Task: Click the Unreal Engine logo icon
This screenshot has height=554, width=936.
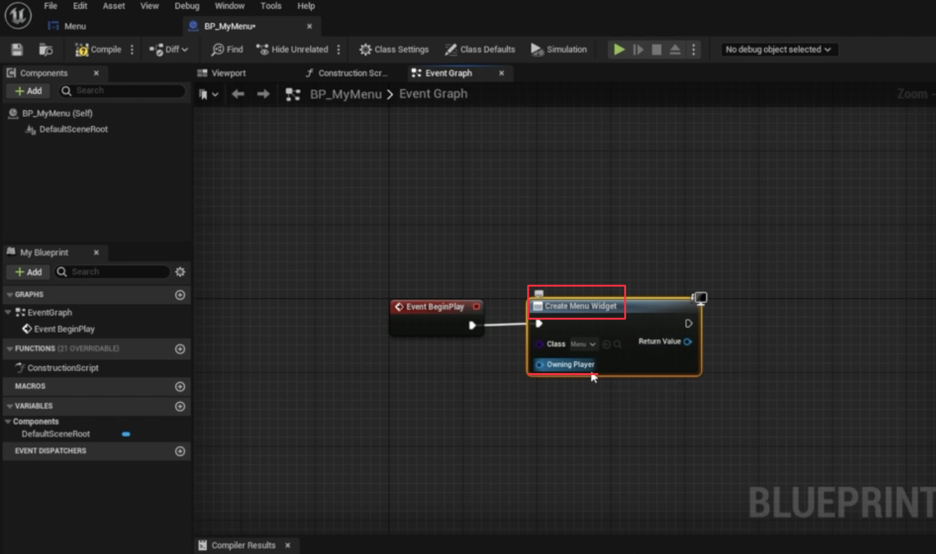Action: coord(18,14)
